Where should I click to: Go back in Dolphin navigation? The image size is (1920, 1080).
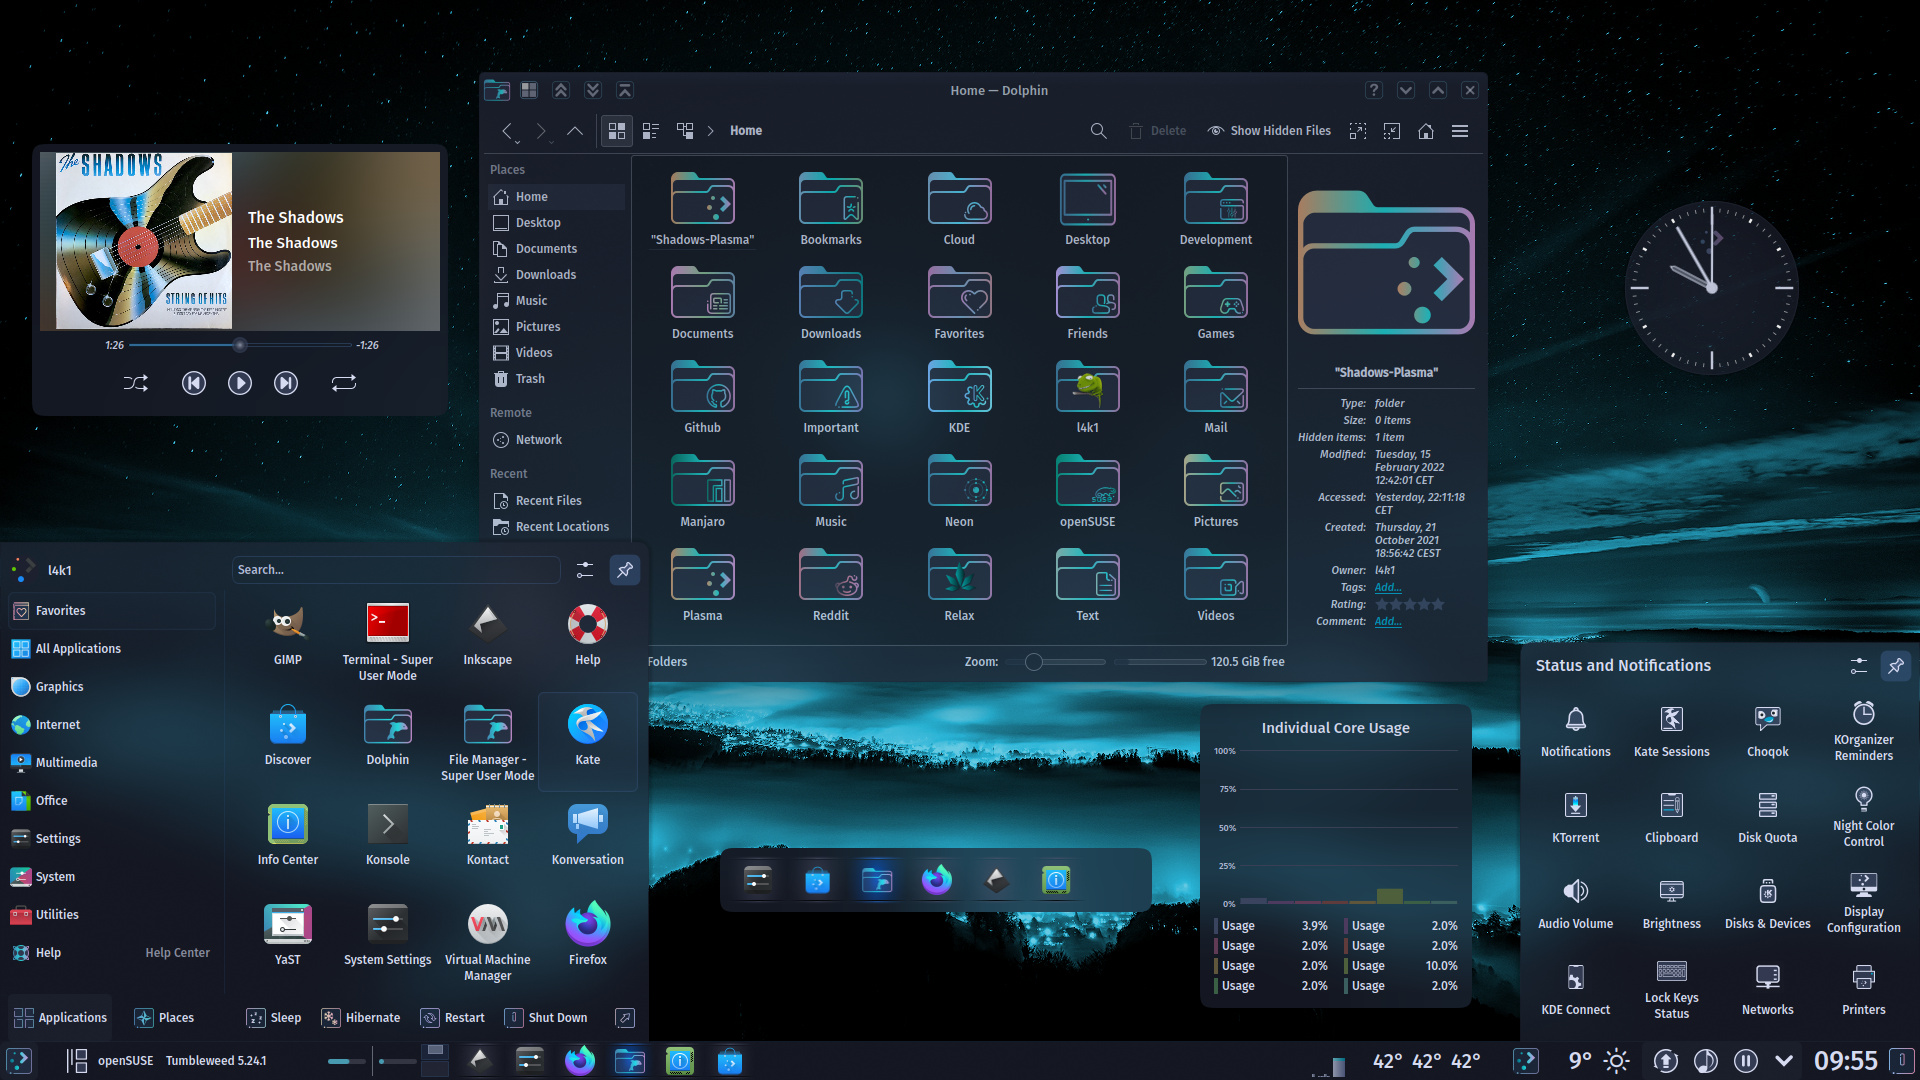coord(507,131)
